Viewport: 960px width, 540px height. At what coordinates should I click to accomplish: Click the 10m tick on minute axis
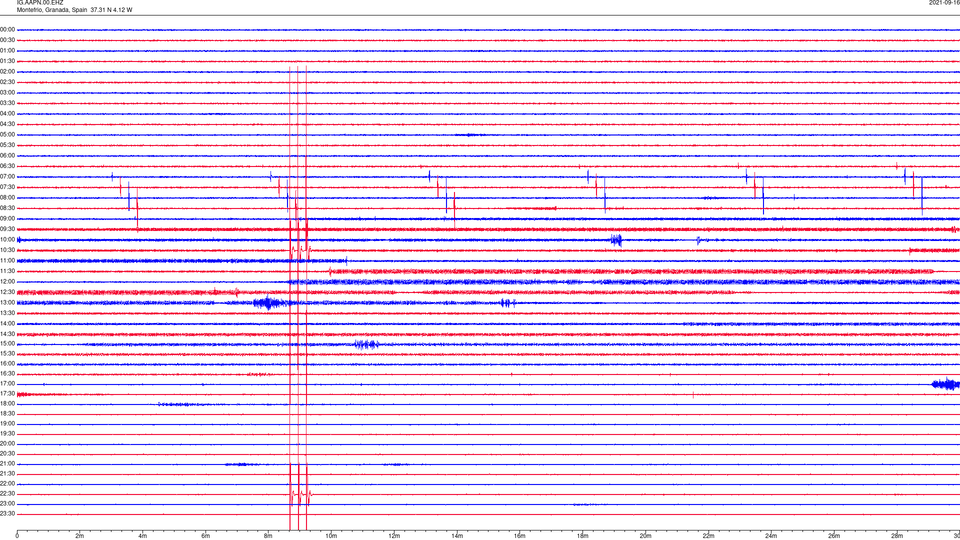[331, 536]
